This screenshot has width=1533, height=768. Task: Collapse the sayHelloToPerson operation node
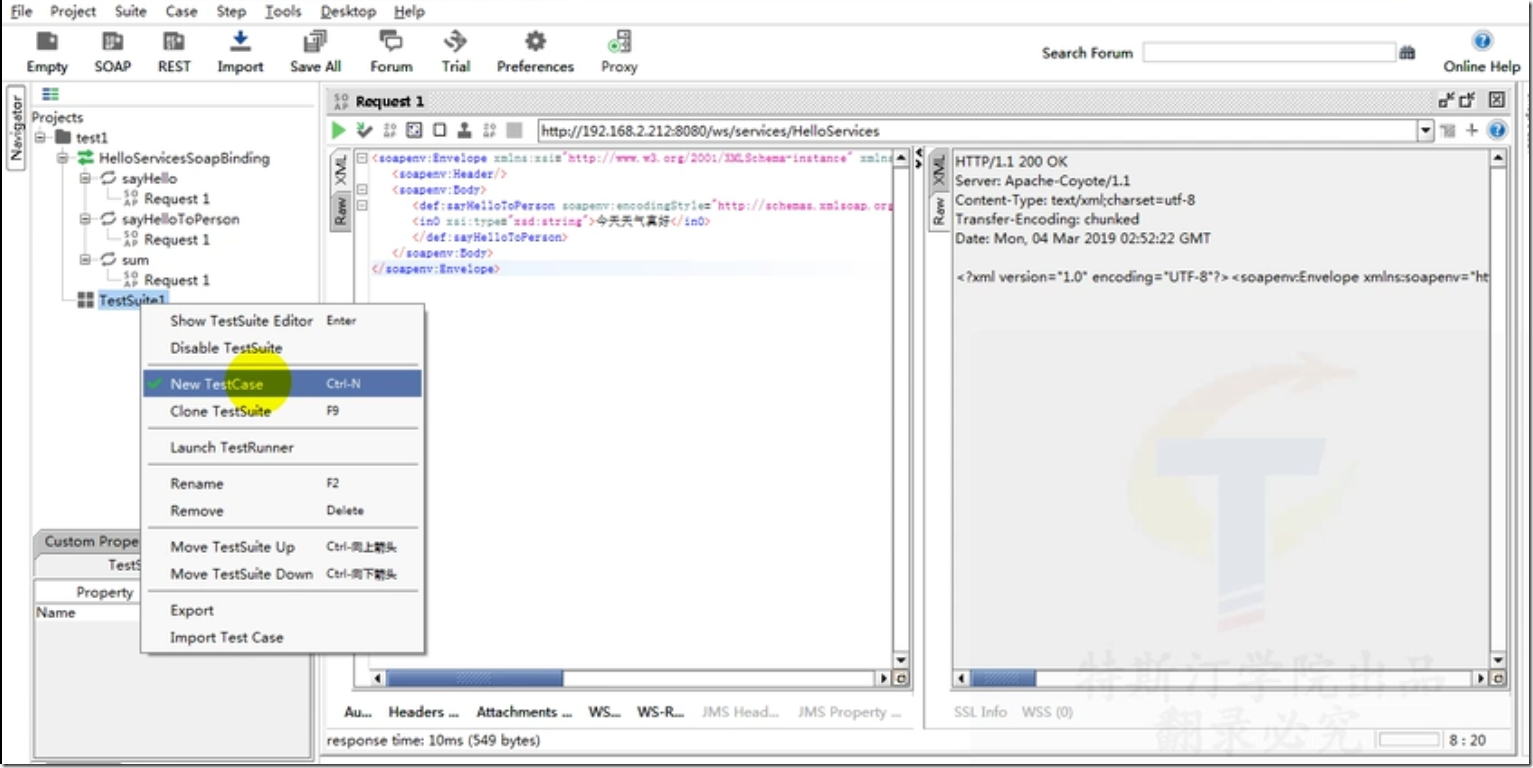86,219
